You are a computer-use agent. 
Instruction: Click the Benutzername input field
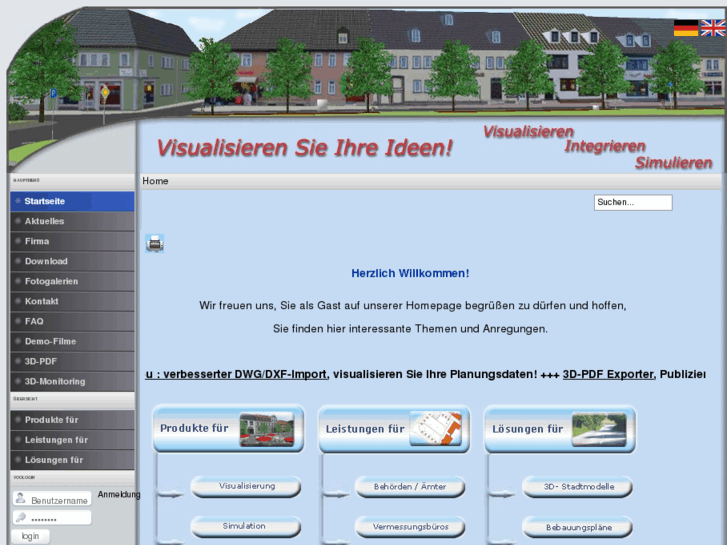point(52,499)
